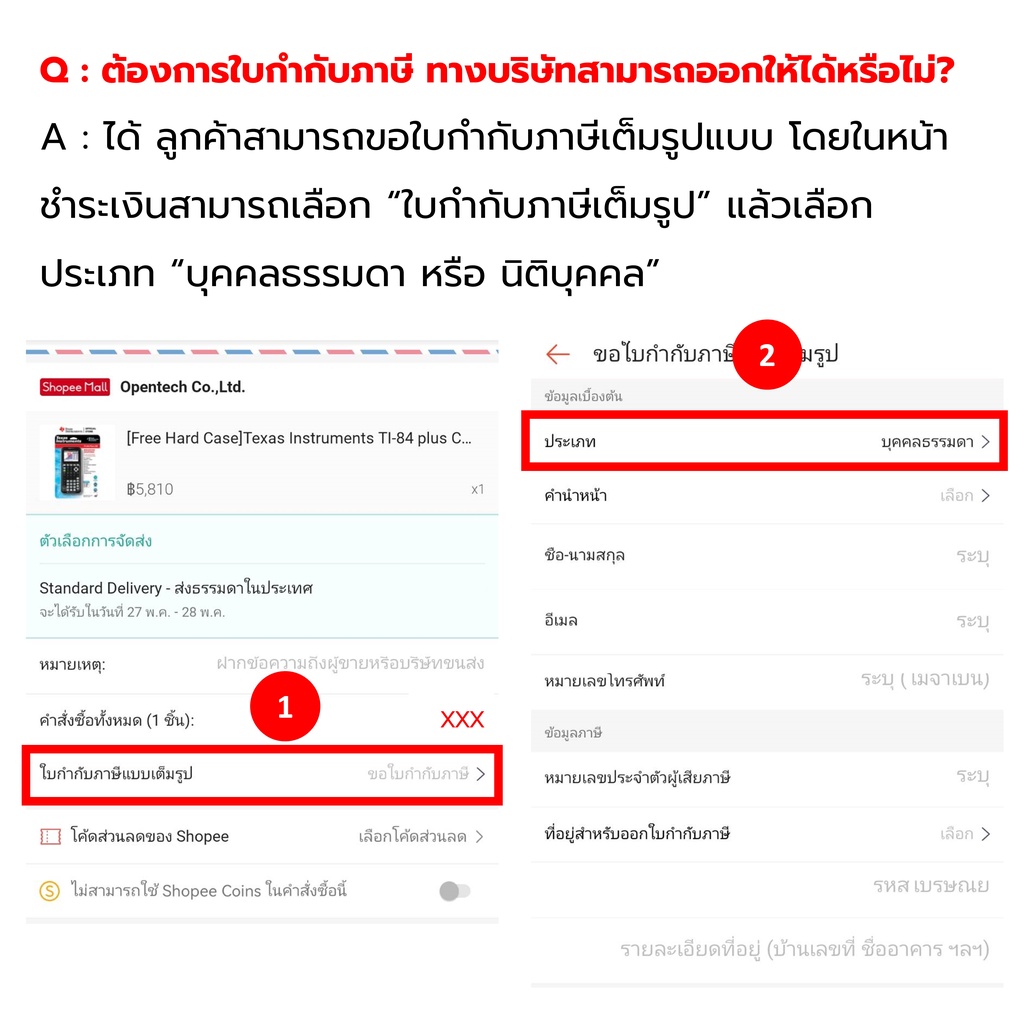Click the หมายเลขประจำตัวผู้เสียภาษี tax ID field
1024x1024 pixels.
pos(767,777)
